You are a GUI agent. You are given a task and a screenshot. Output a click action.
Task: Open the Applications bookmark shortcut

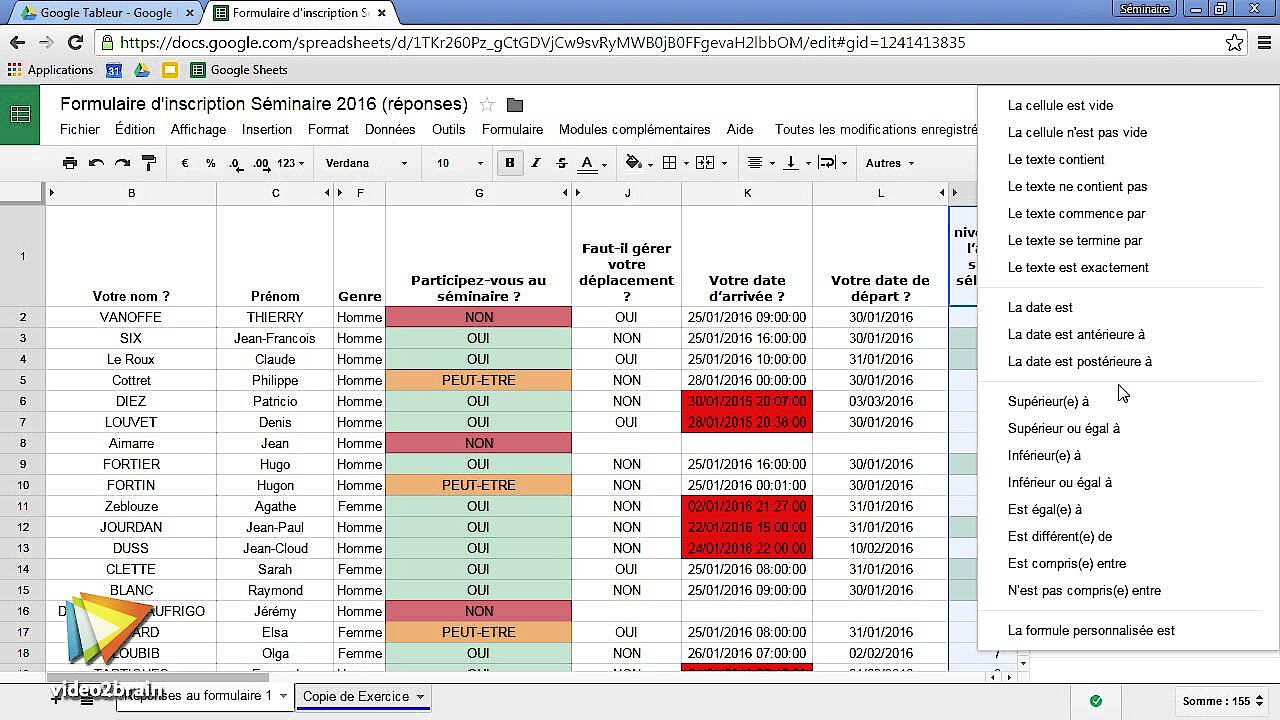click(50, 70)
